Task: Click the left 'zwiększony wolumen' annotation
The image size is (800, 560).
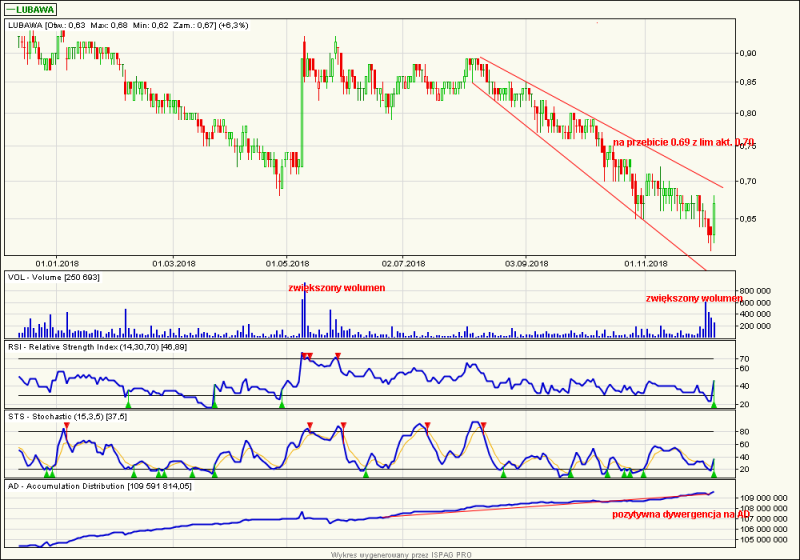Action: (x=336, y=288)
